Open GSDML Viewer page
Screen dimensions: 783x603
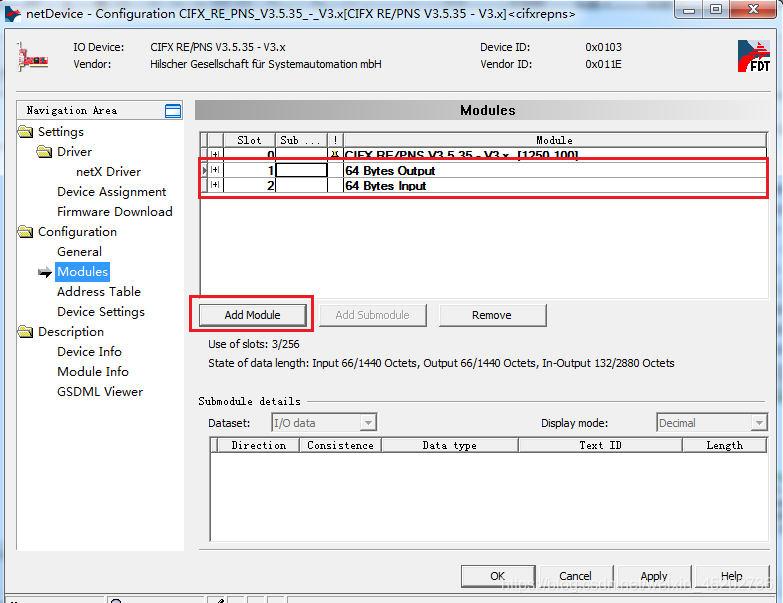pyautogui.click(x=100, y=391)
